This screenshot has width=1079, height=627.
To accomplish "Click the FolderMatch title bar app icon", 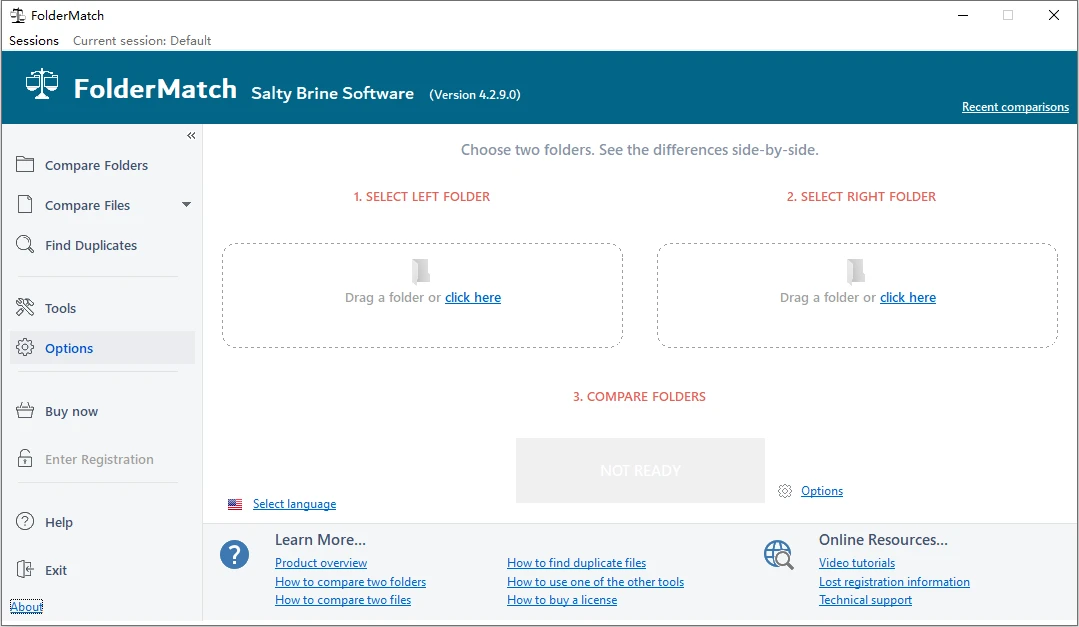I will (18, 15).
